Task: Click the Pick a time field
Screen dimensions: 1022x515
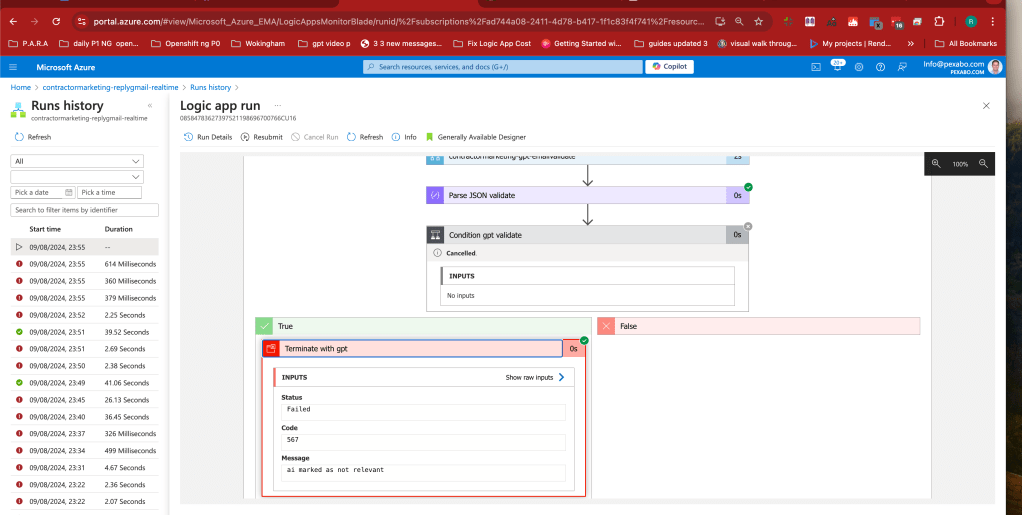Action: (x=110, y=192)
